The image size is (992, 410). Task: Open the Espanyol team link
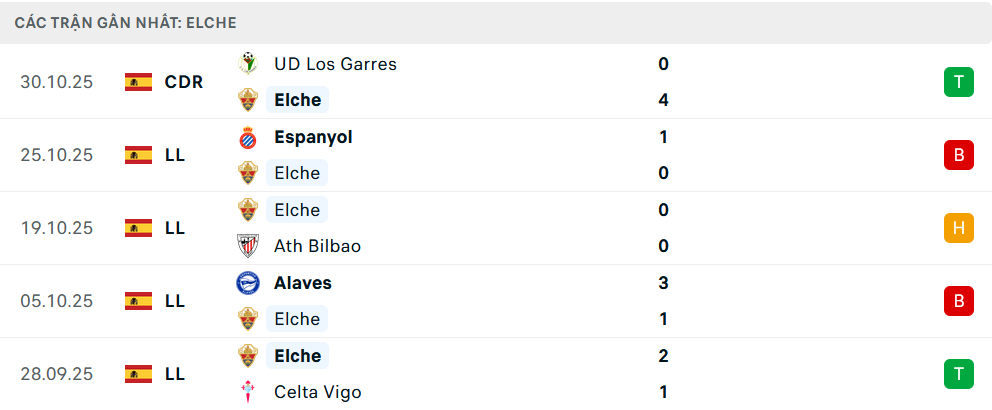coord(313,137)
